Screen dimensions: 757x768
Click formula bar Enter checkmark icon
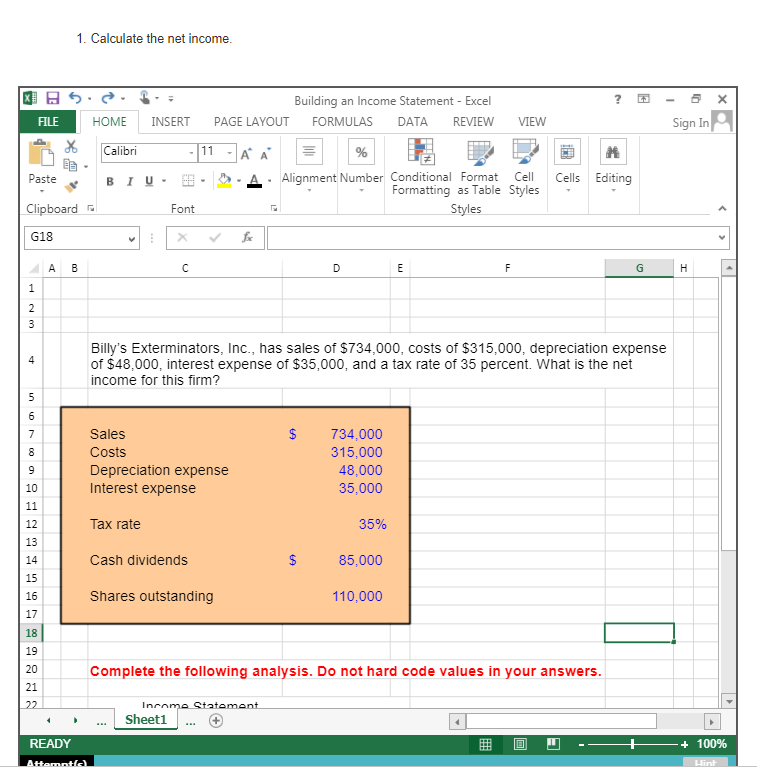(214, 238)
